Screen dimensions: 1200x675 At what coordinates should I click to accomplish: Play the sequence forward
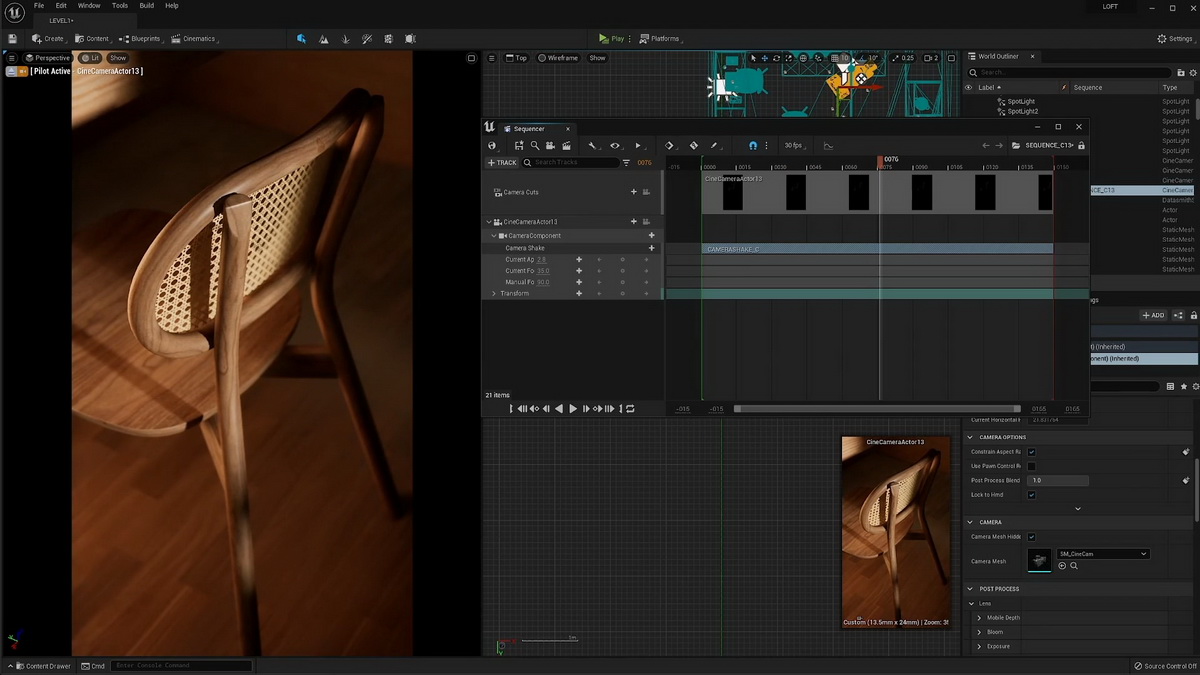click(573, 409)
